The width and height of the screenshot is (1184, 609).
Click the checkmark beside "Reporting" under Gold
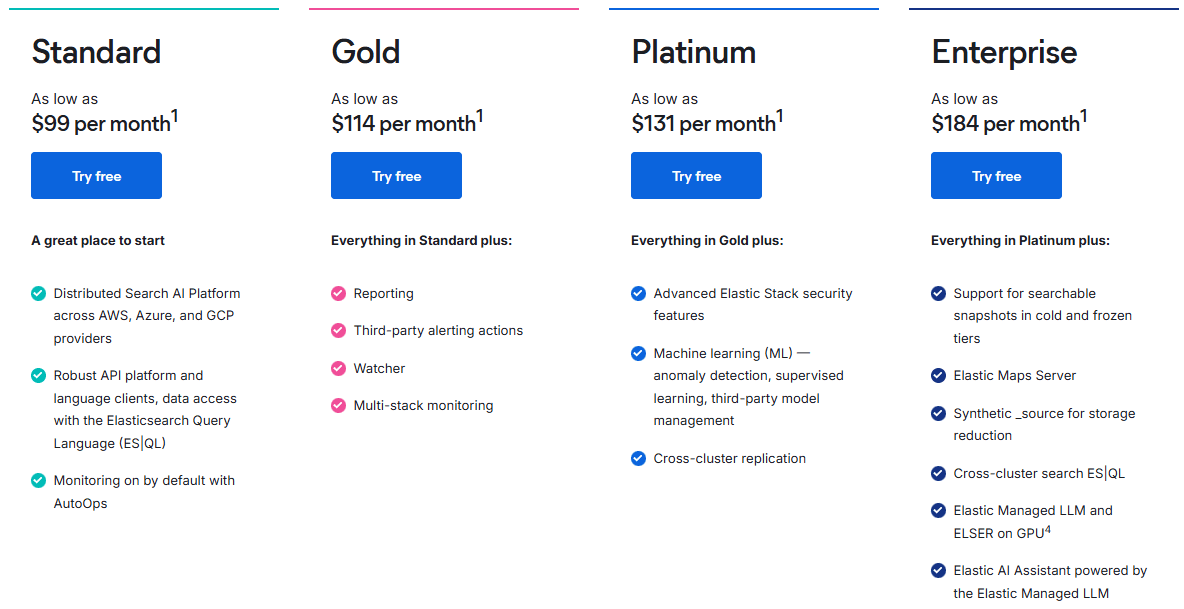(x=337, y=293)
